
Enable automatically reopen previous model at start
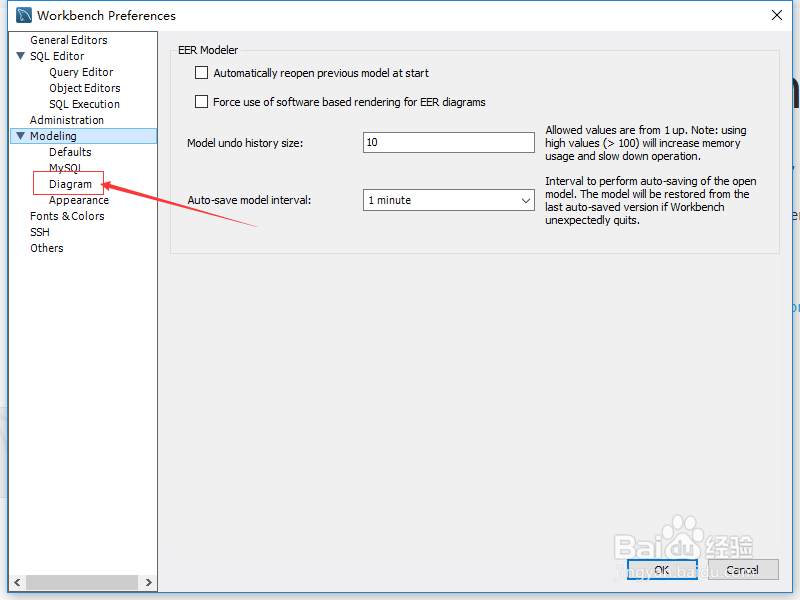tap(202, 72)
